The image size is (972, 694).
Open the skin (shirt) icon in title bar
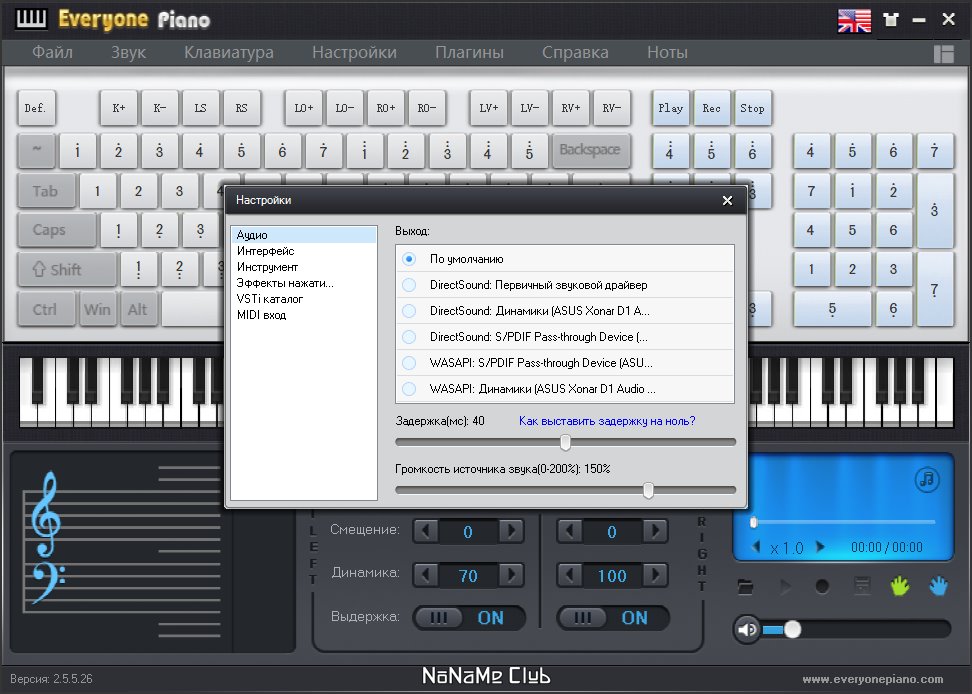point(891,20)
